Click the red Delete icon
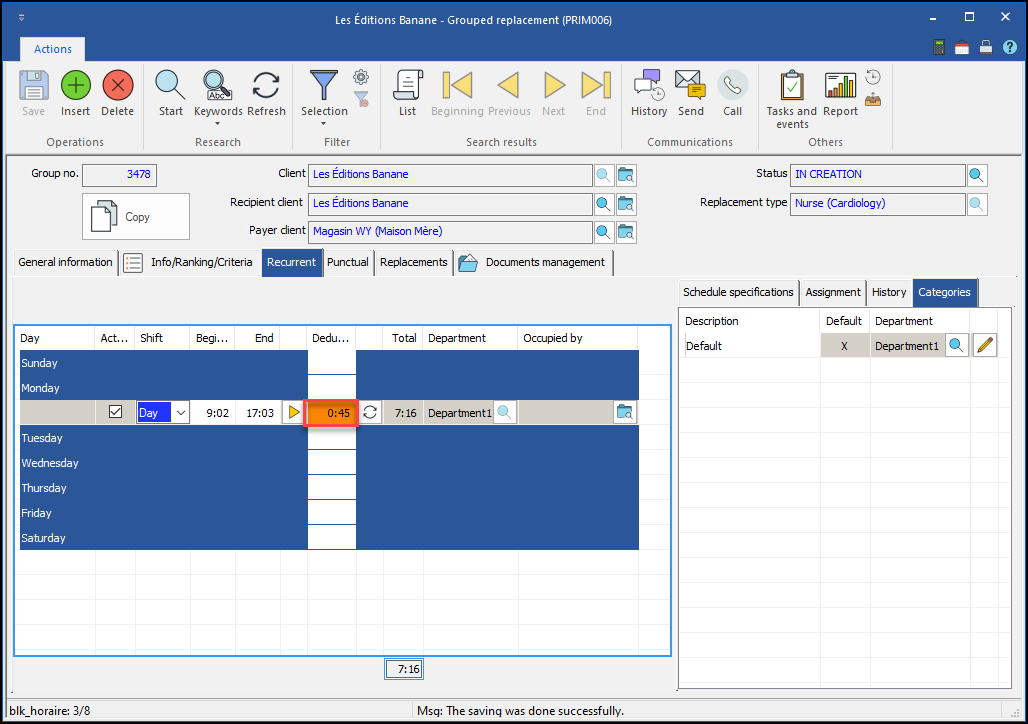 pos(117,85)
